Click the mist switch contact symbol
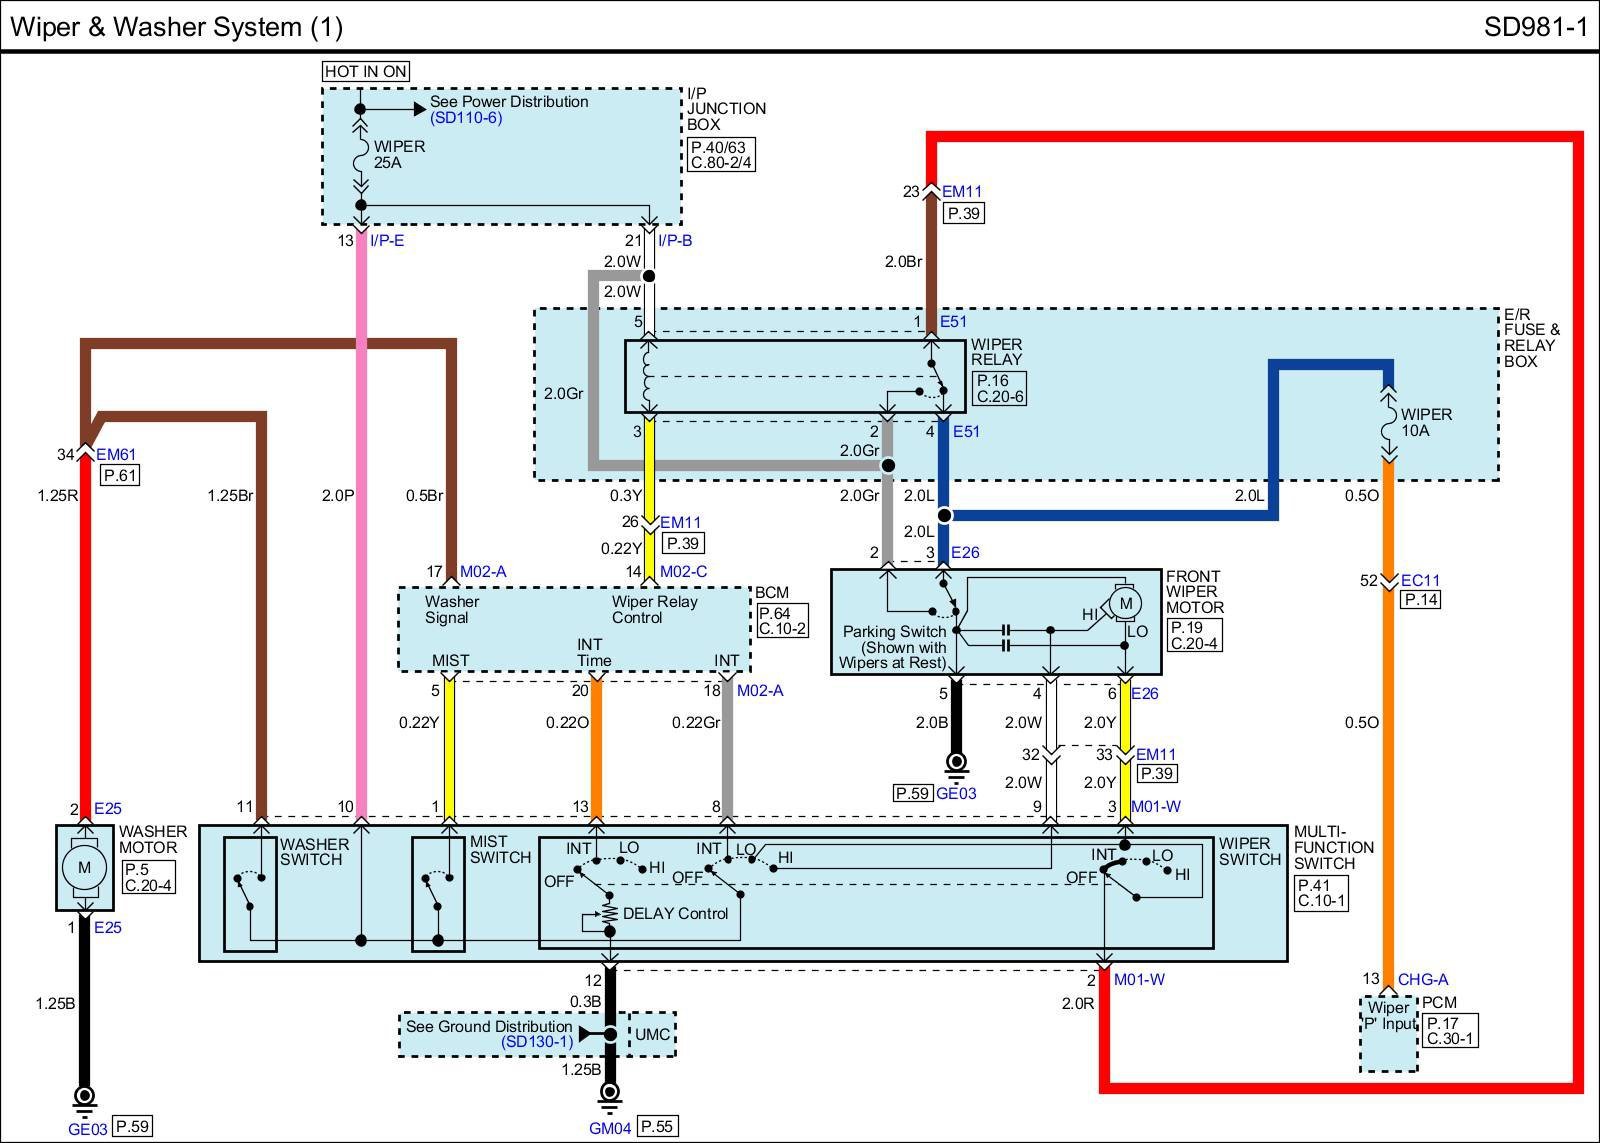The height and width of the screenshot is (1143, 1600). click(437, 892)
